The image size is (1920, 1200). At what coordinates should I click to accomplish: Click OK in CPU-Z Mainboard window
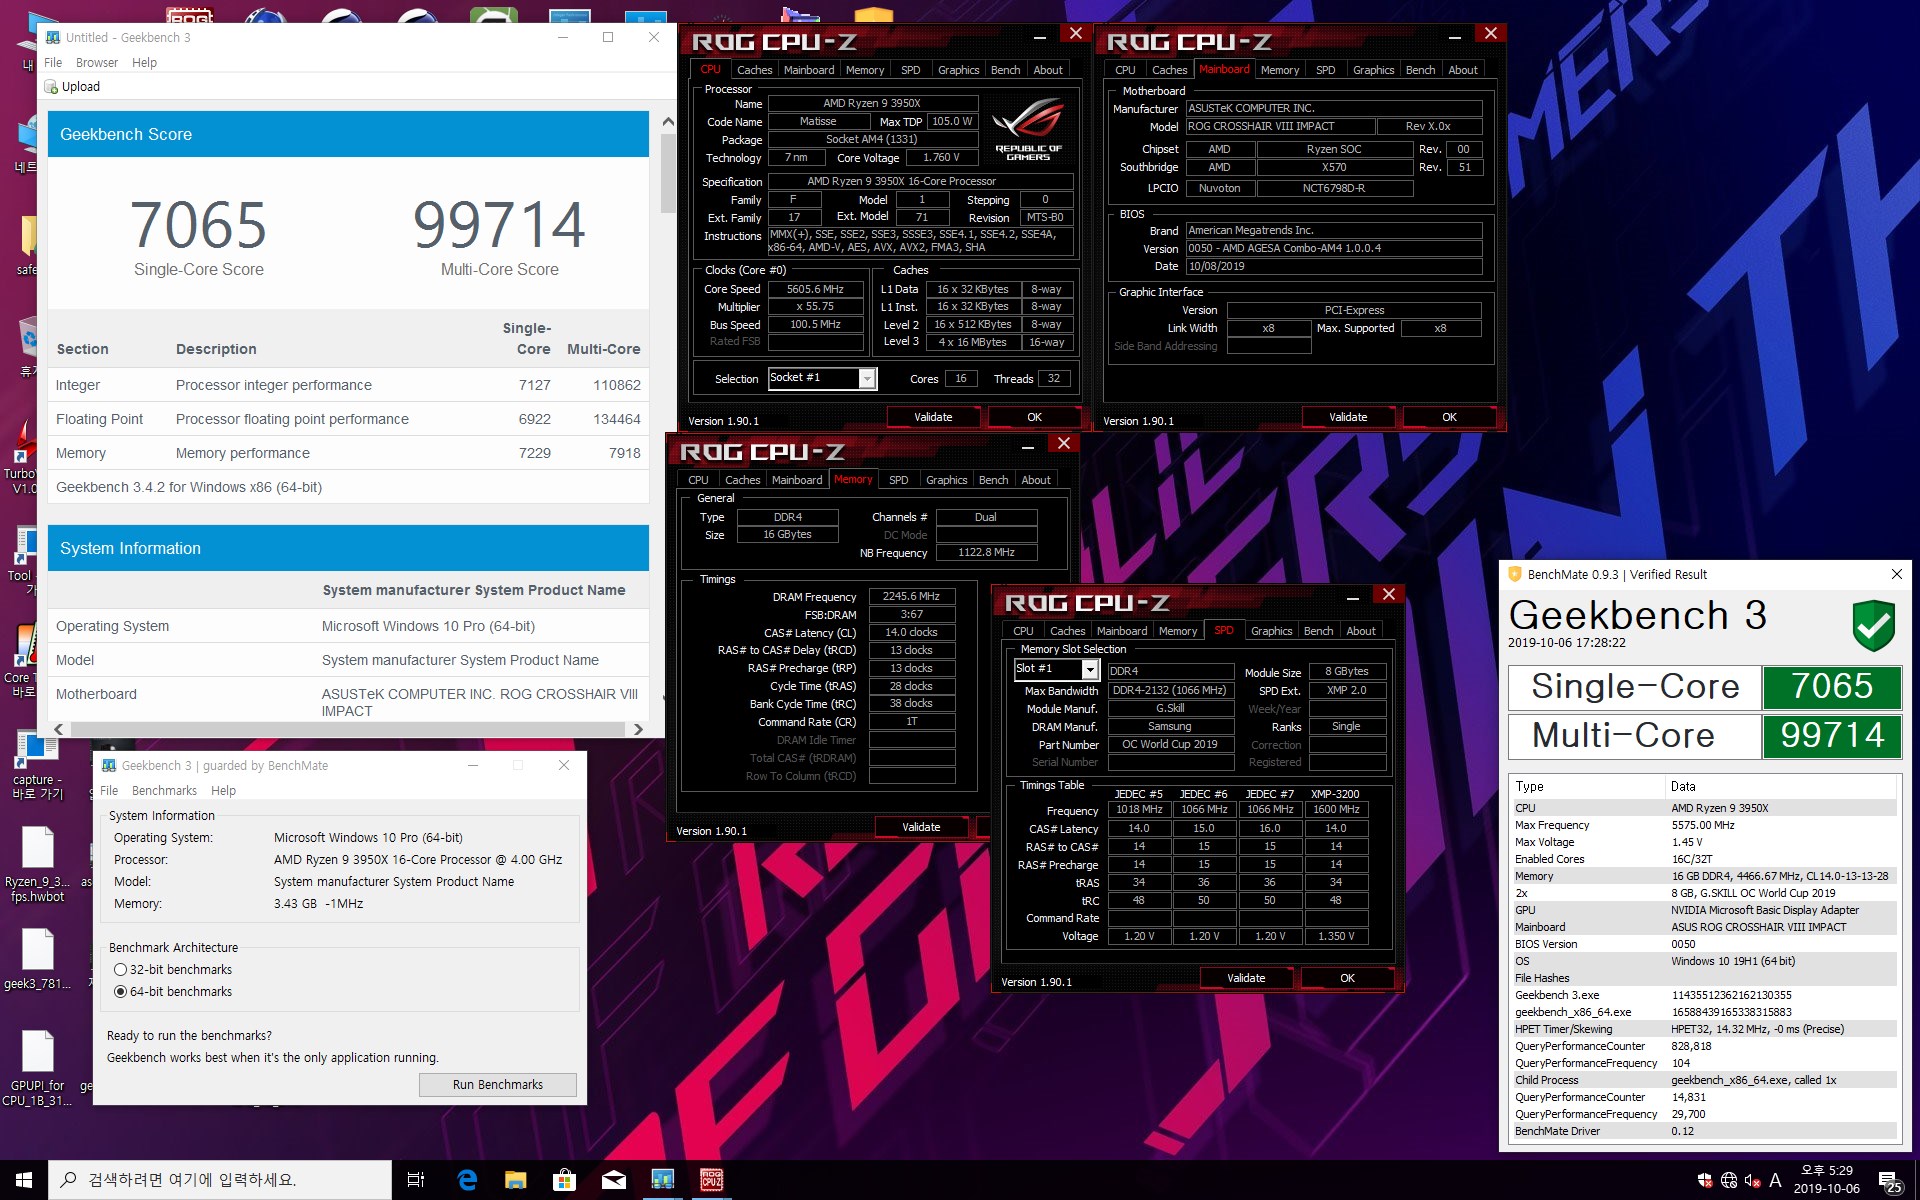(x=1449, y=417)
